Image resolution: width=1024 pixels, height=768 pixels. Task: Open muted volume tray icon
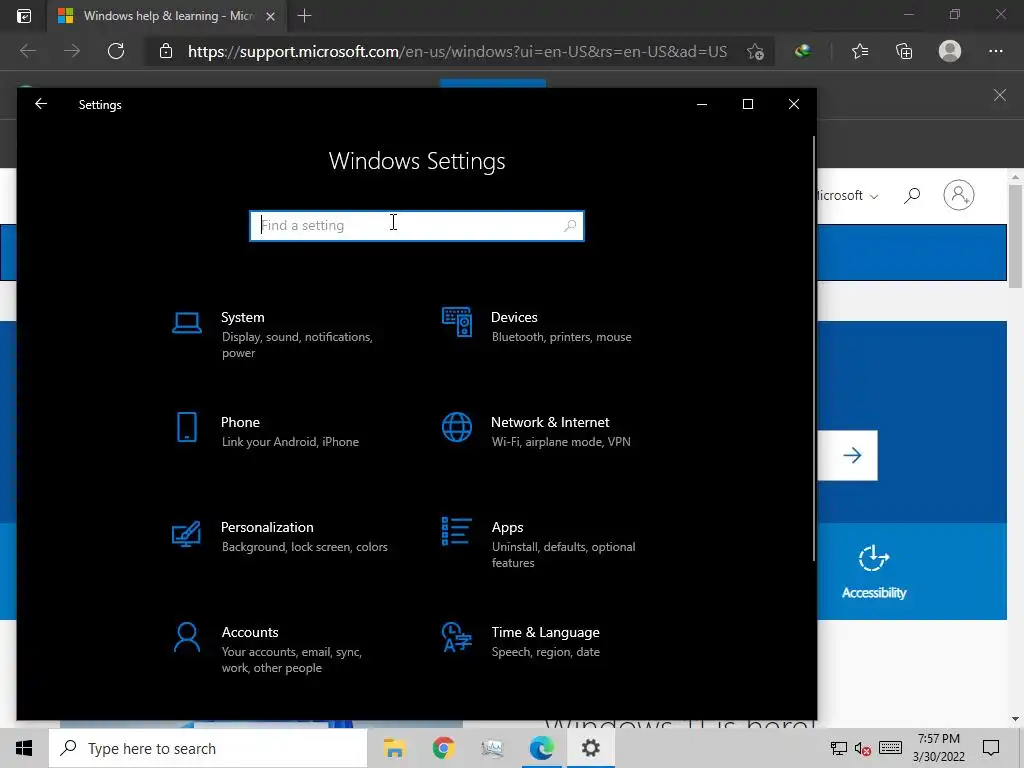pos(863,748)
